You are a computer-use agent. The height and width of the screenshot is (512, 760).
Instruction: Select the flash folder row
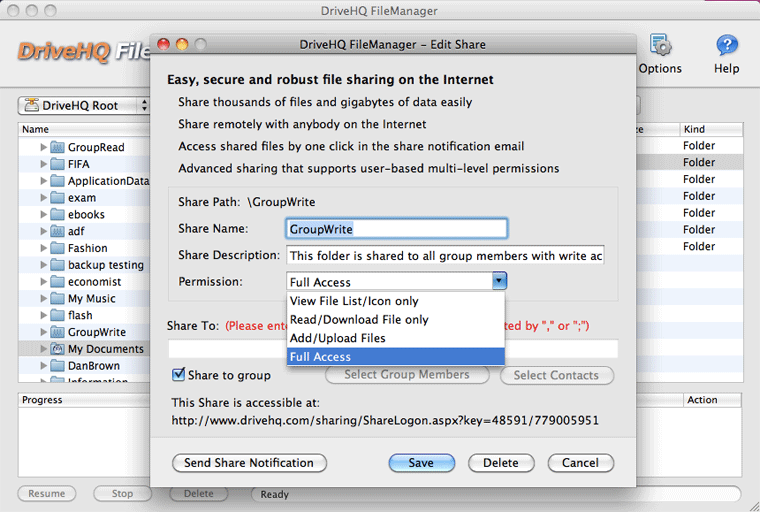[84, 315]
